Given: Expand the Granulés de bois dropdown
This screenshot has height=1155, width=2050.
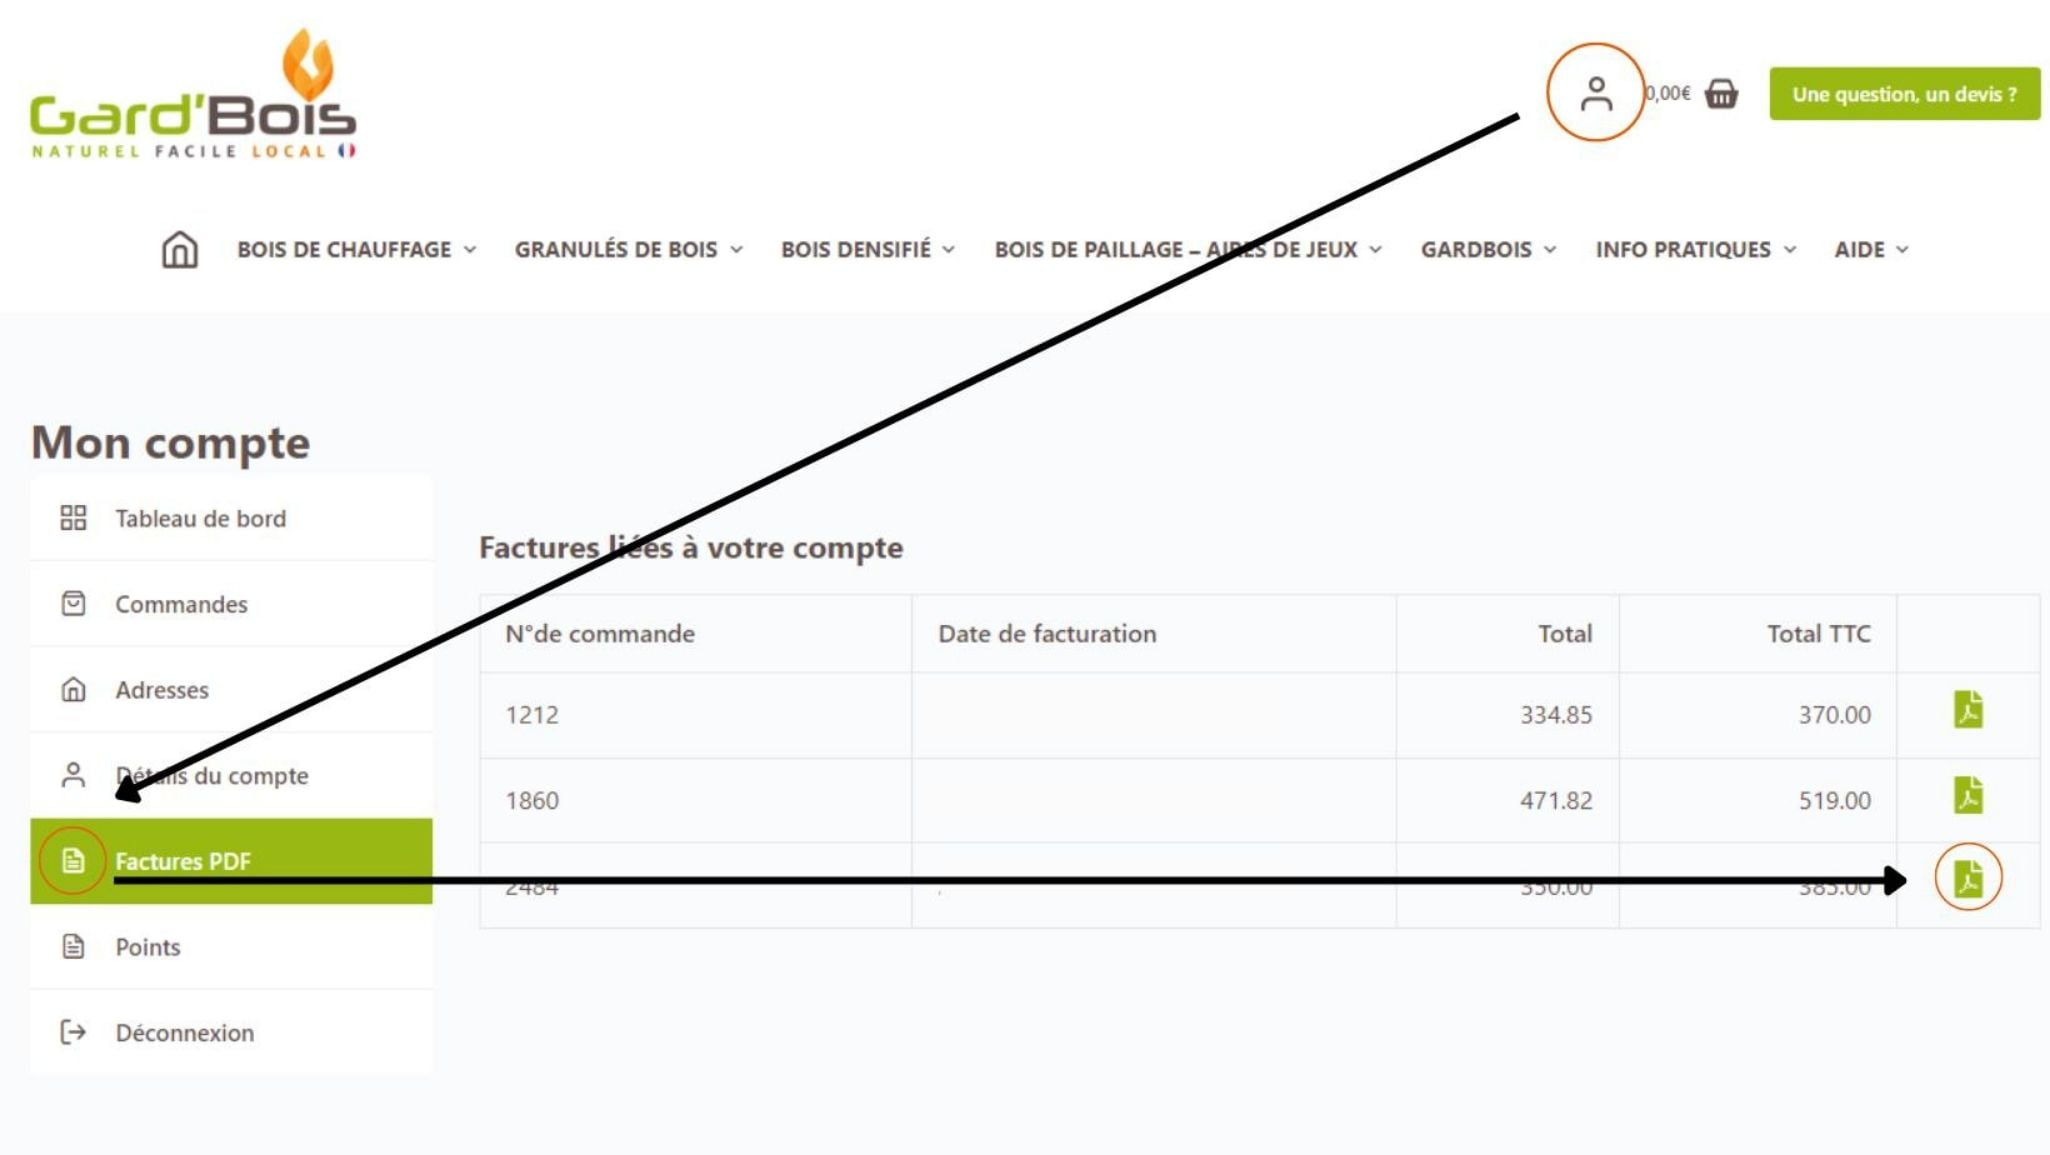Looking at the screenshot, I should click(628, 249).
